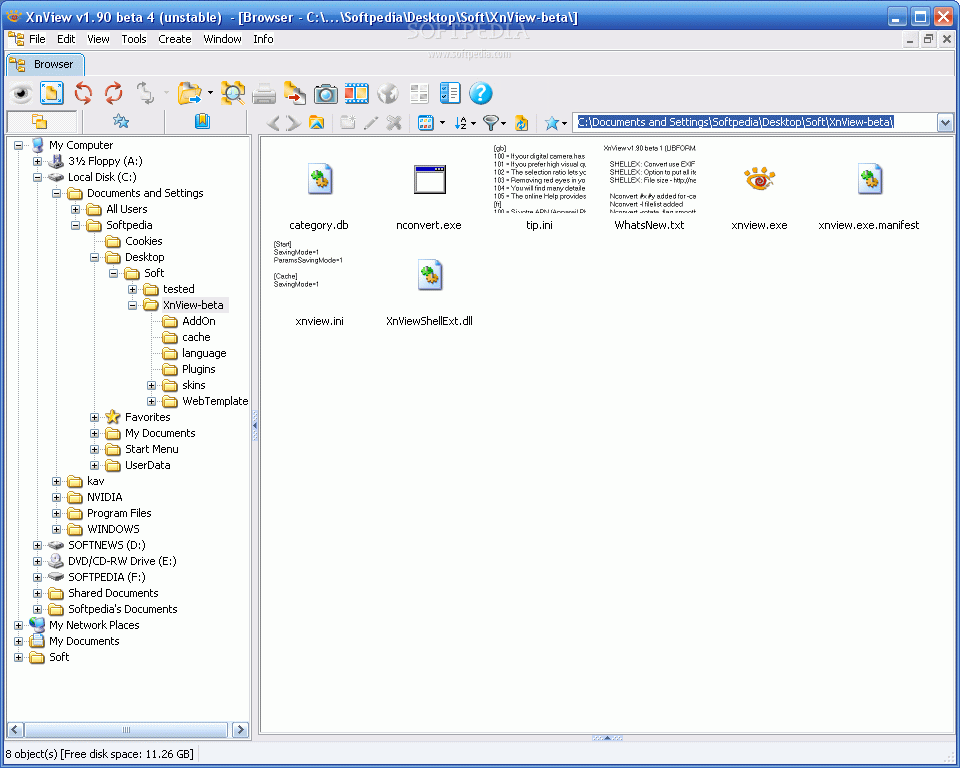Select the WhatsNew.txt file thumbnail

(650, 190)
